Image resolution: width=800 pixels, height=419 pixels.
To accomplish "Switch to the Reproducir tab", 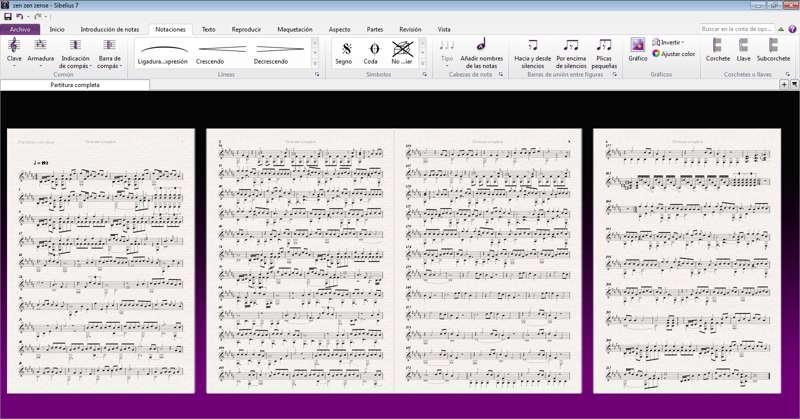I will pyautogui.click(x=246, y=30).
